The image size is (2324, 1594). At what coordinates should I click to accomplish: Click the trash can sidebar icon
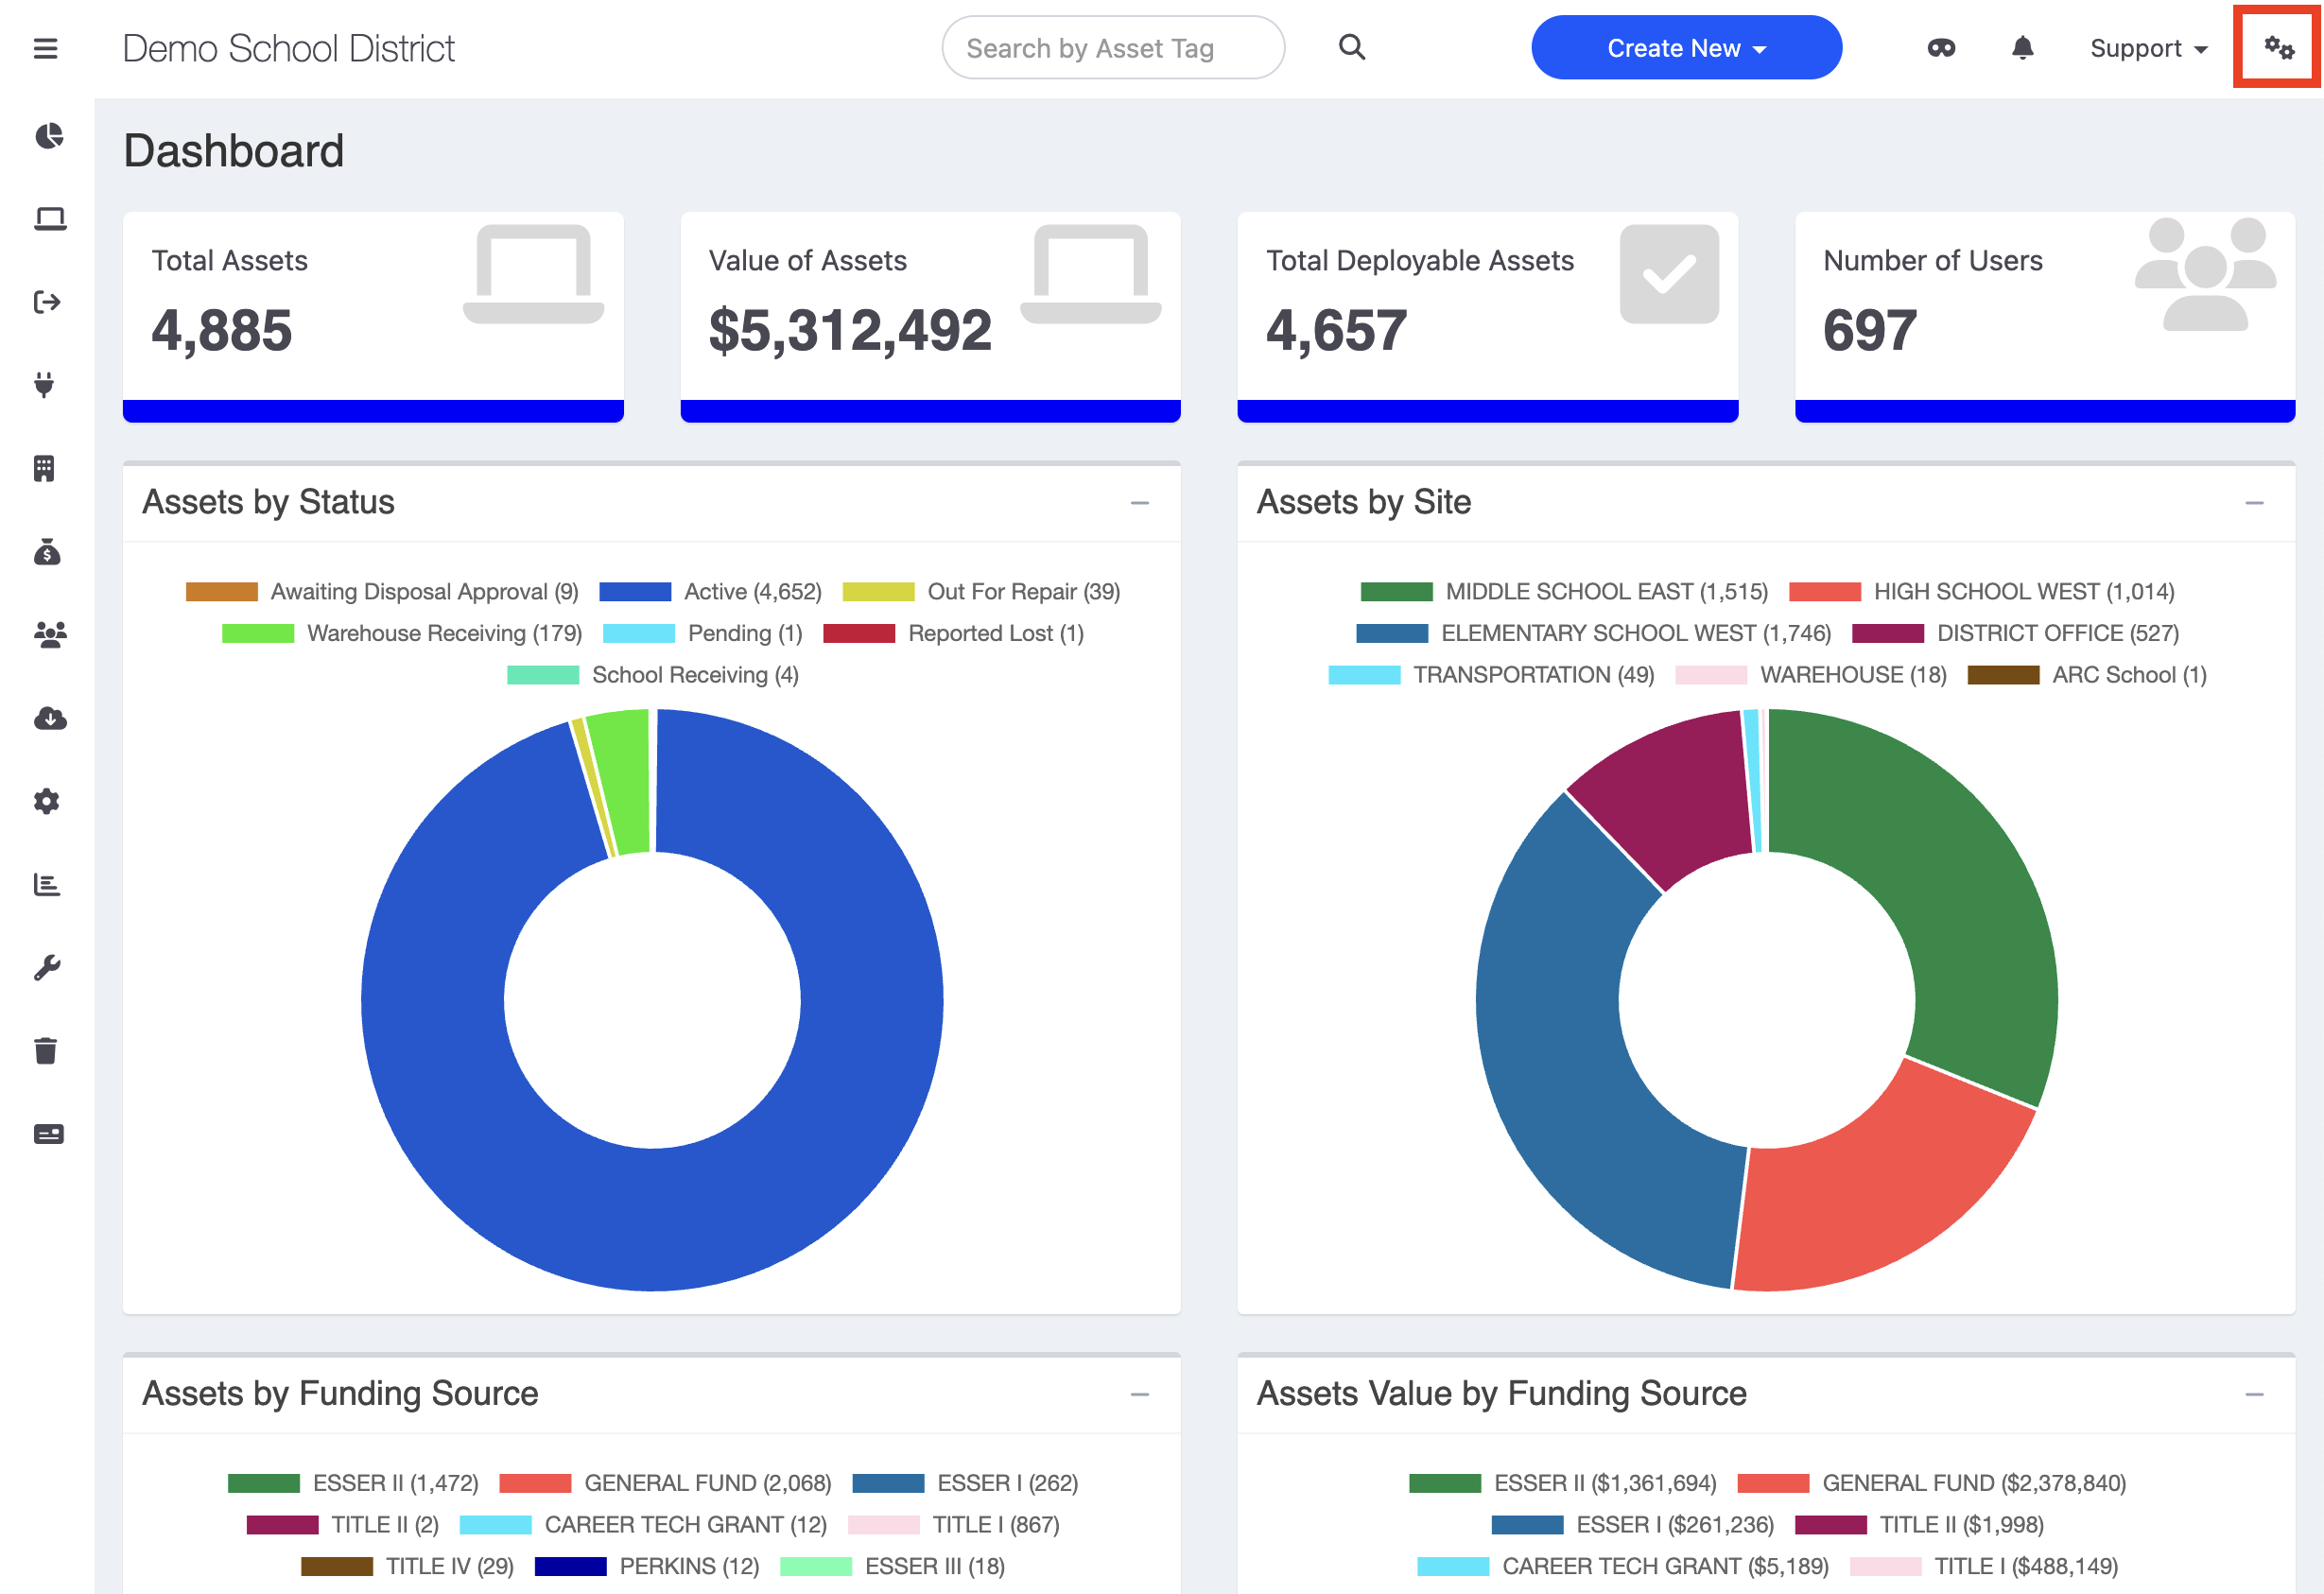(x=46, y=1050)
